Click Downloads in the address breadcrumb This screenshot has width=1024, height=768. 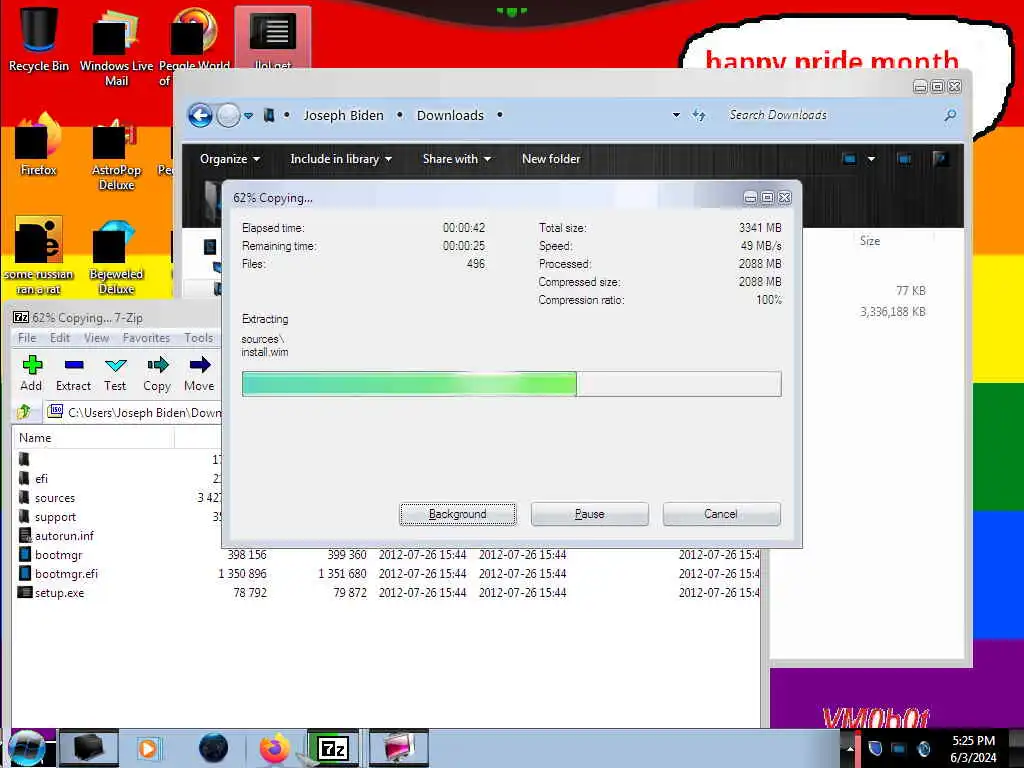tap(450, 116)
